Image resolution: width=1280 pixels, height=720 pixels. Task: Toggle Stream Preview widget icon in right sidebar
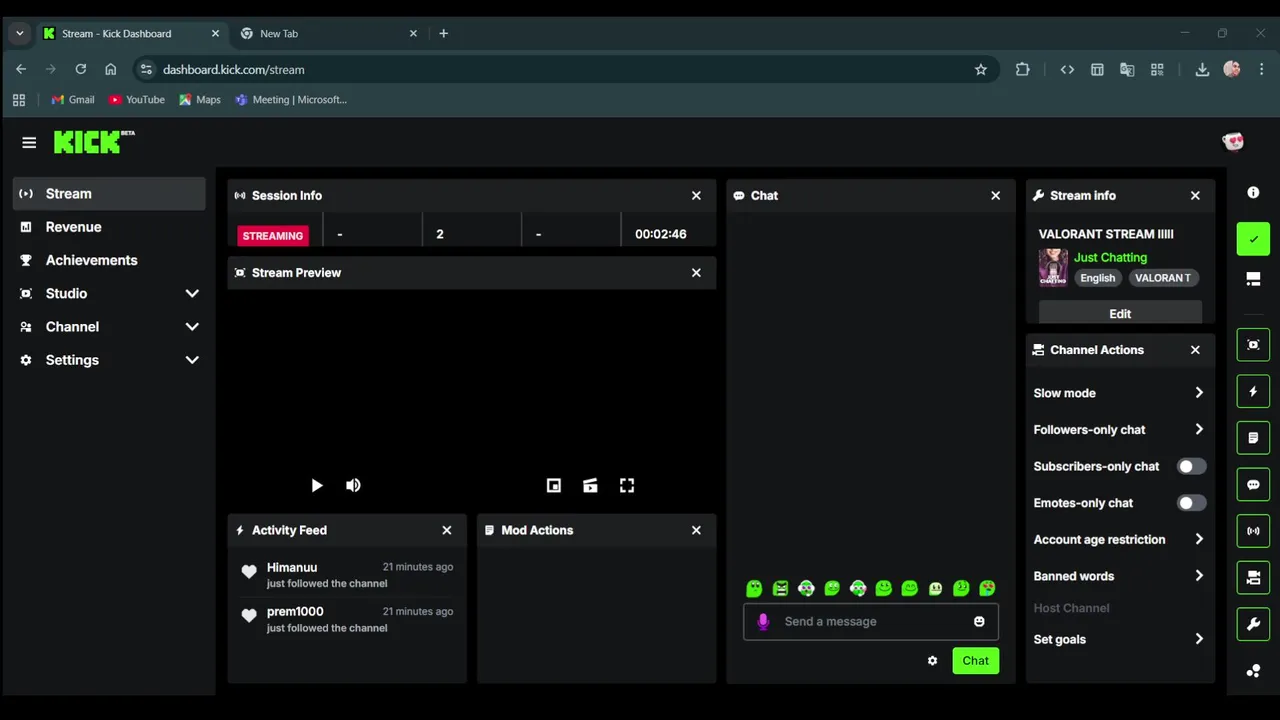click(1253, 345)
